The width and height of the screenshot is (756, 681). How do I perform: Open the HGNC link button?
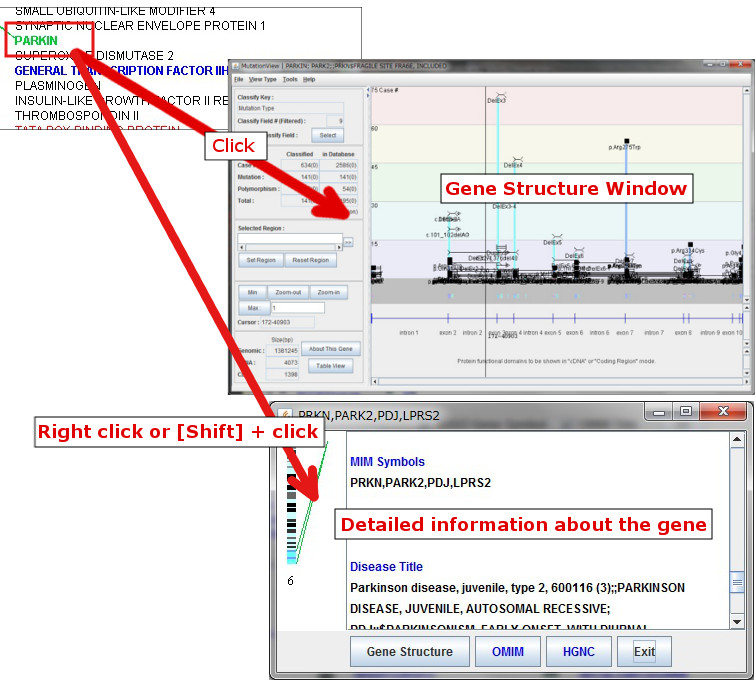pyautogui.click(x=578, y=652)
